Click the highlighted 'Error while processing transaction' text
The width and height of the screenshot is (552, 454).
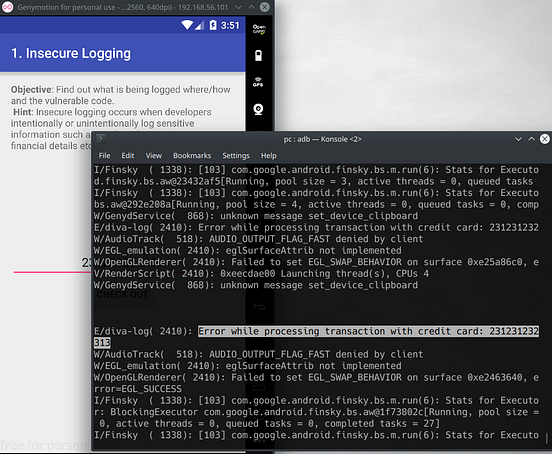368,331
